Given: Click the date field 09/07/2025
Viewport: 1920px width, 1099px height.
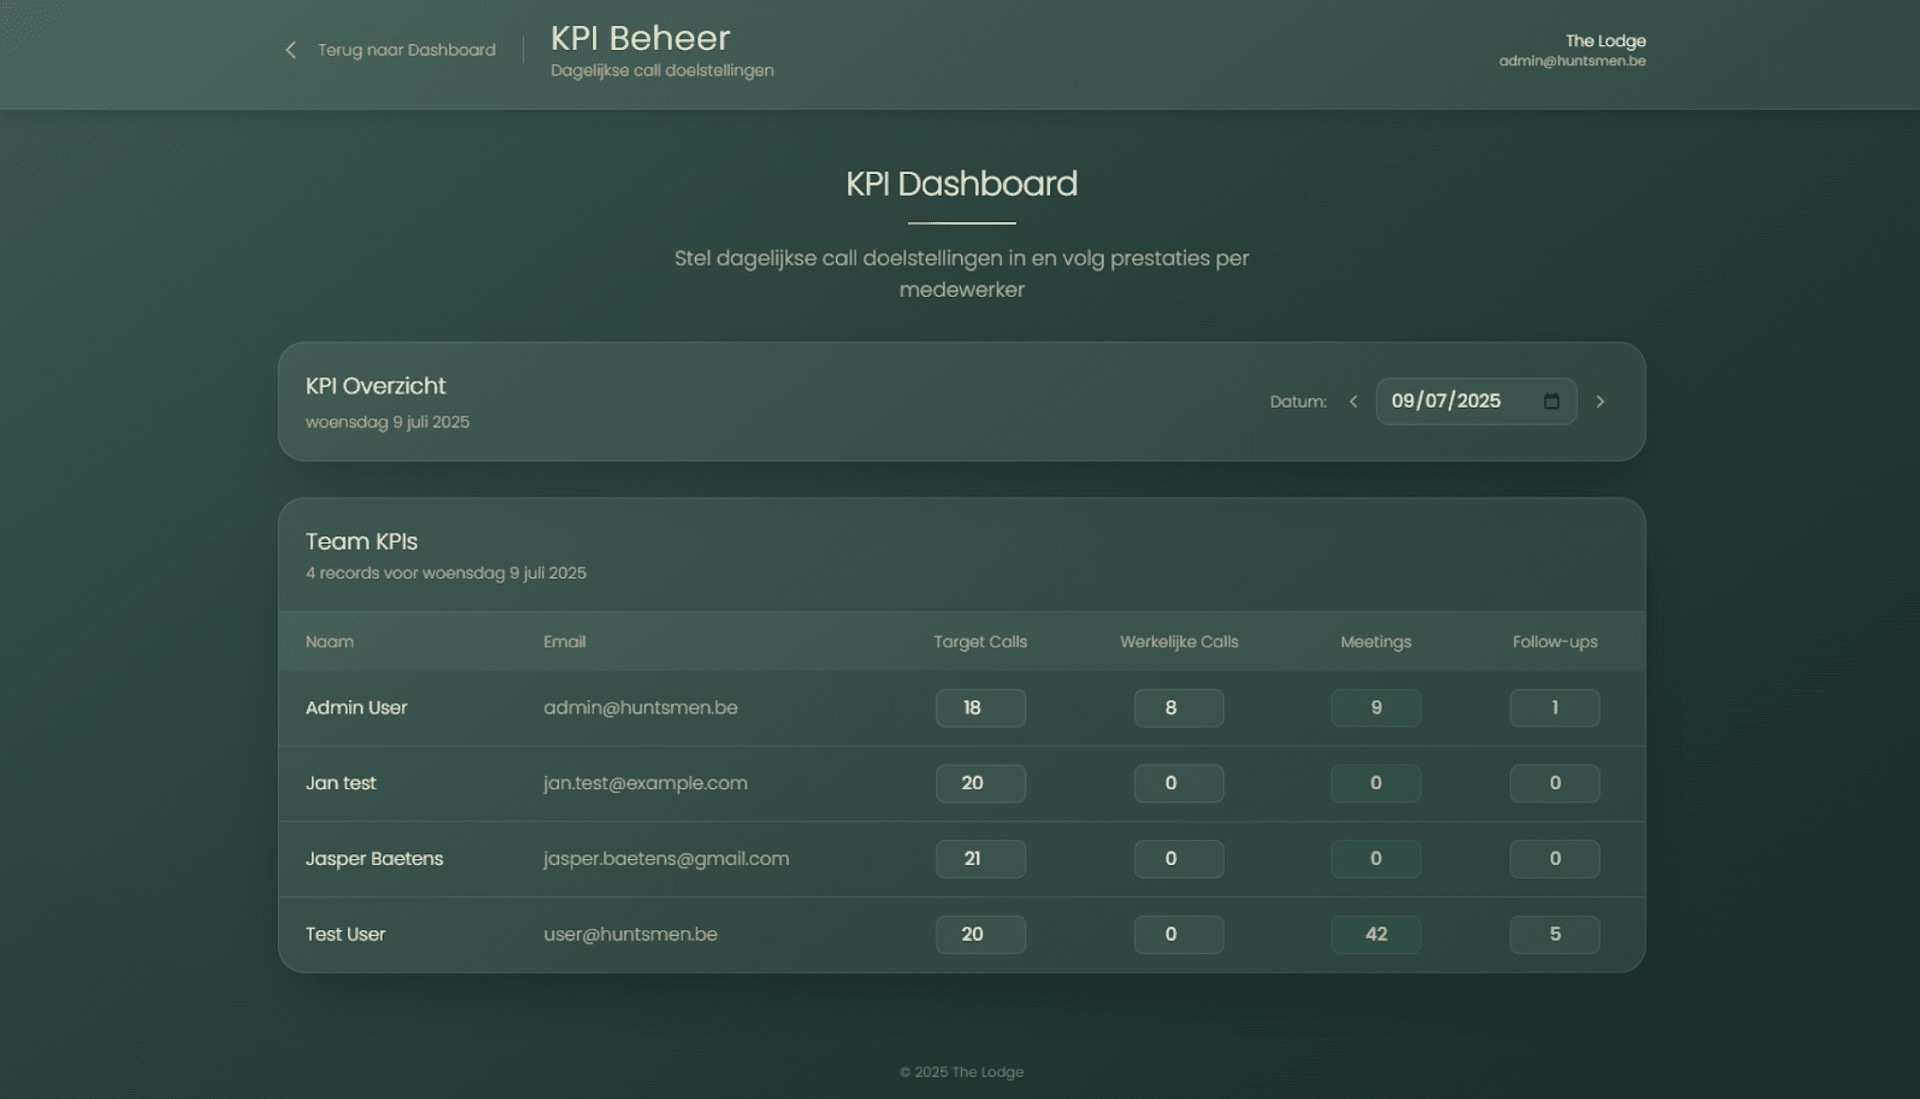Looking at the screenshot, I should pos(1446,401).
